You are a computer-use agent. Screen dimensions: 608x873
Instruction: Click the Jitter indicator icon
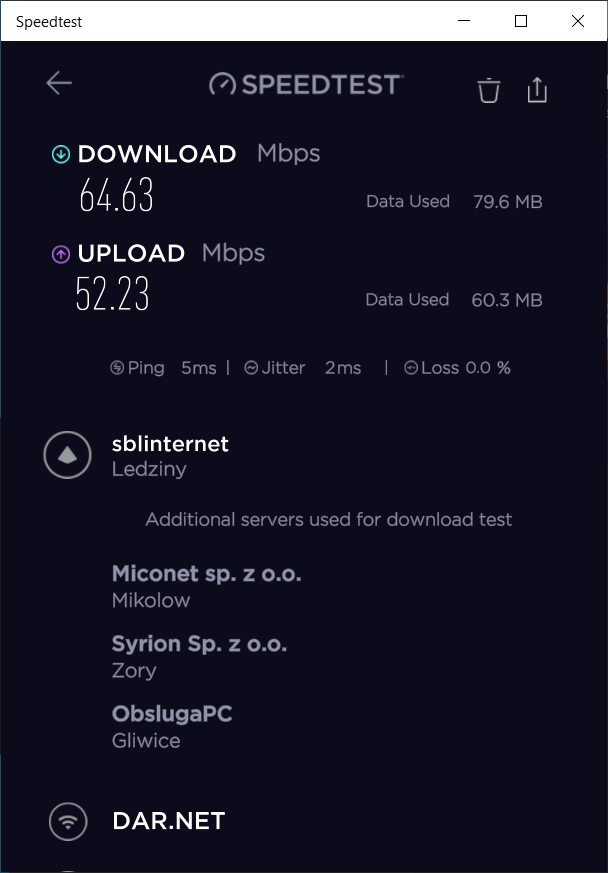(251, 367)
